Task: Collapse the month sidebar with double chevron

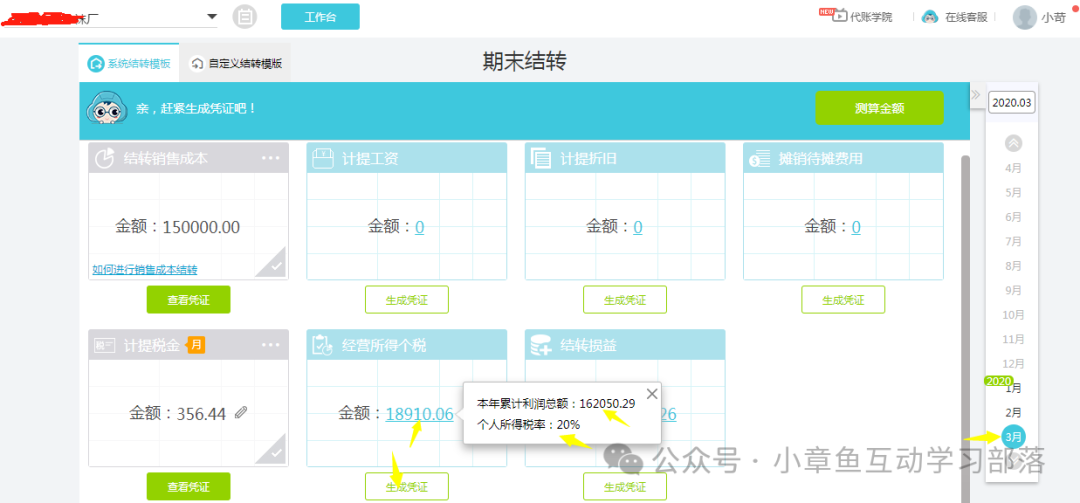Action: point(975,94)
